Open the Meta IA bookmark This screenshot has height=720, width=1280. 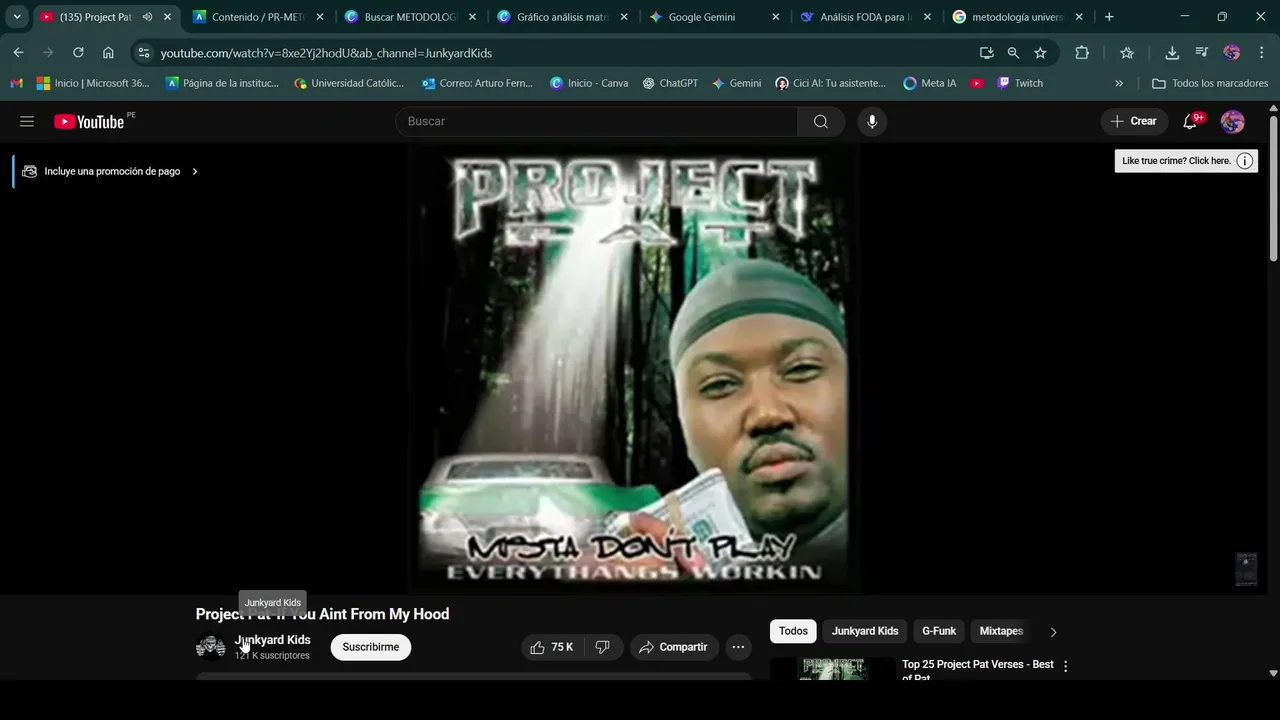pyautogui.click(x=929, y=83)
